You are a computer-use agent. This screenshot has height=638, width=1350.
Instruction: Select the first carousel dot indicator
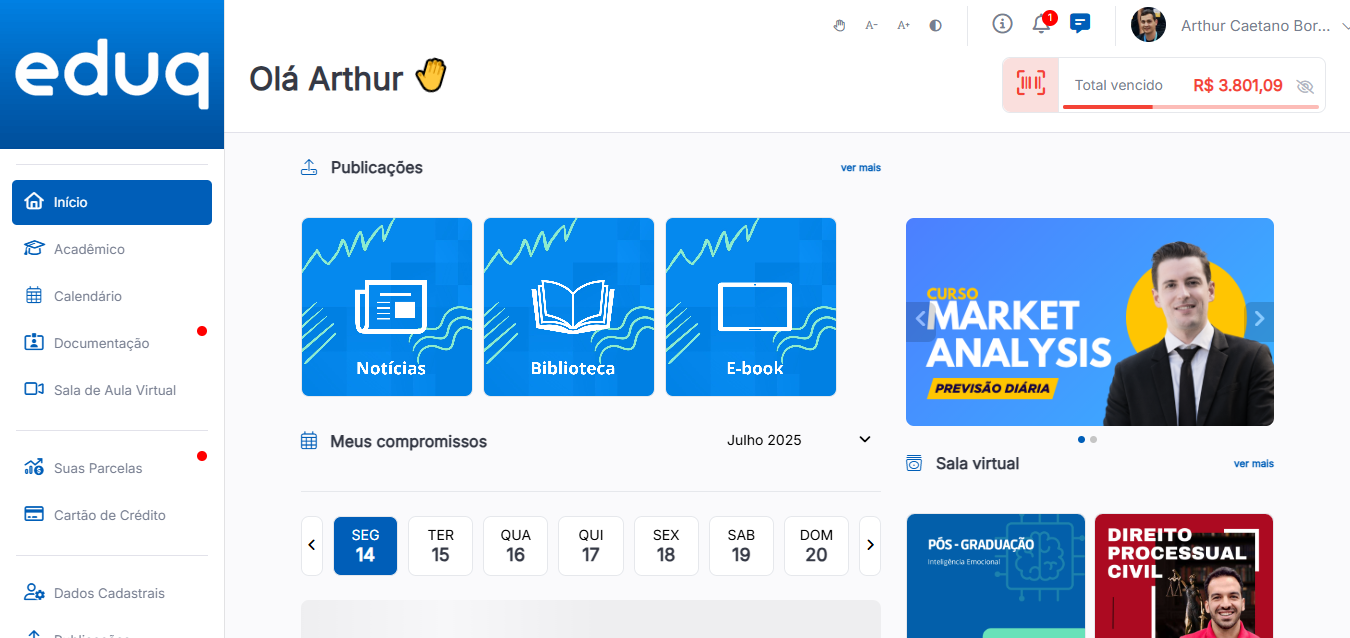pyautogui.click(x=1081, y=439)
